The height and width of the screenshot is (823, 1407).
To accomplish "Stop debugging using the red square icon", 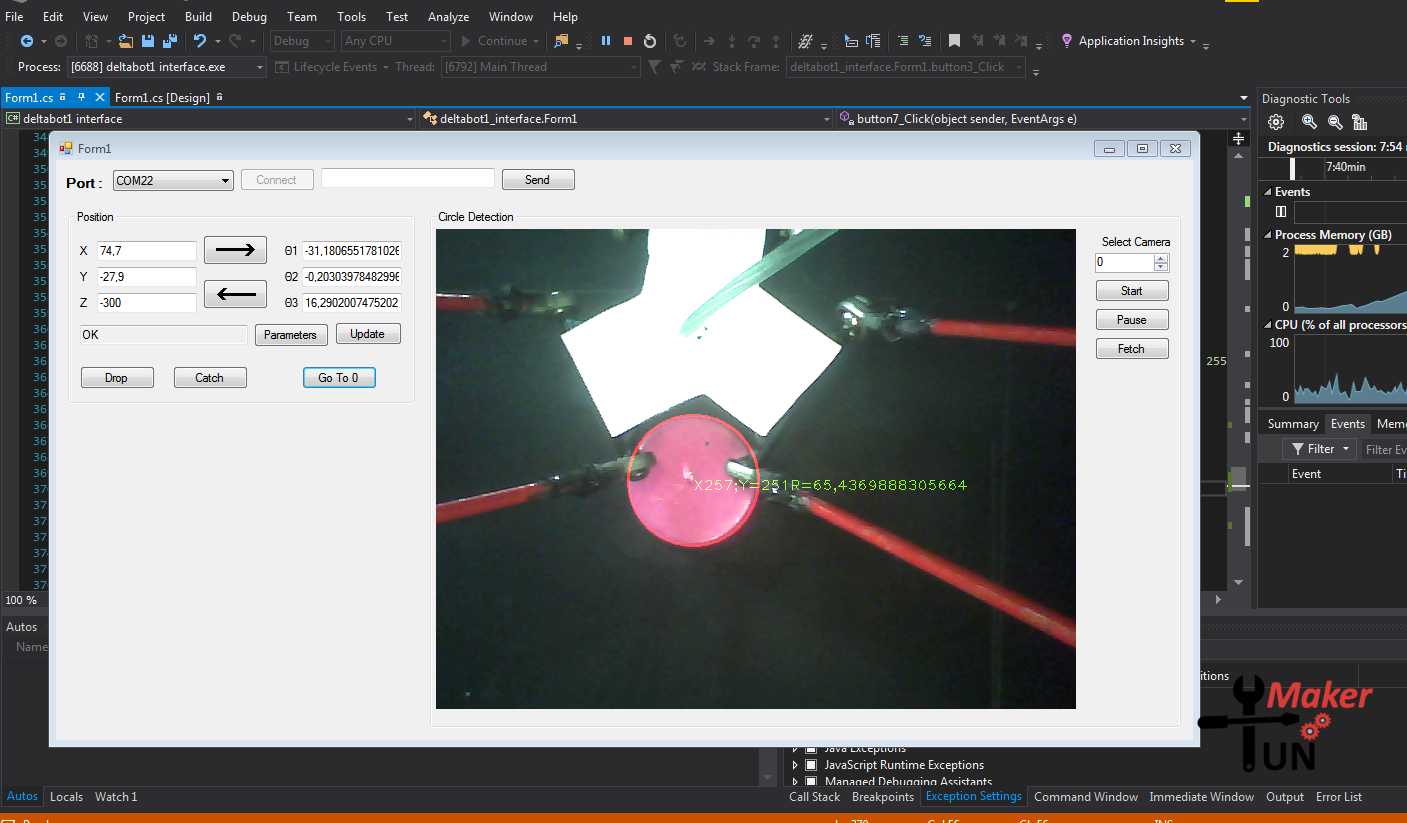I will (x=628, y=41).
